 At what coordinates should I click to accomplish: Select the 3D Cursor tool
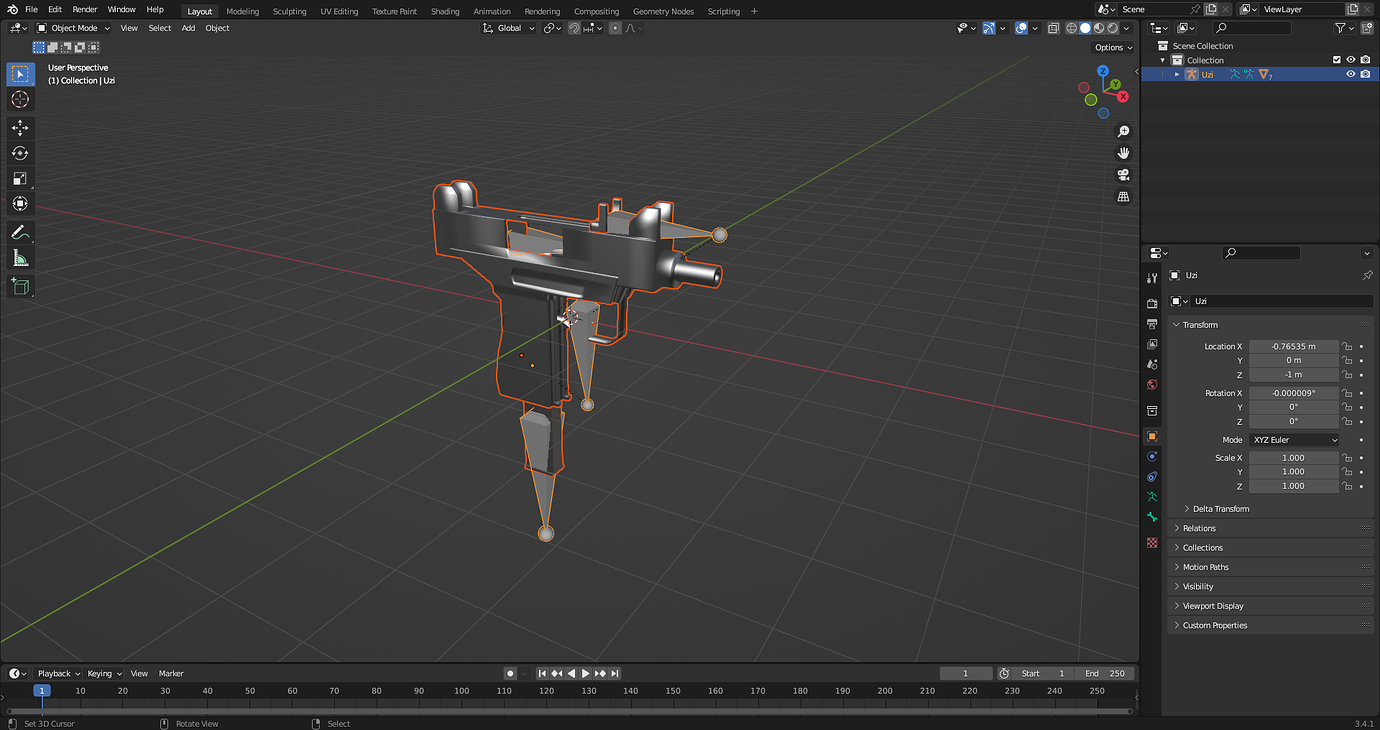click(x=20, y=99)
